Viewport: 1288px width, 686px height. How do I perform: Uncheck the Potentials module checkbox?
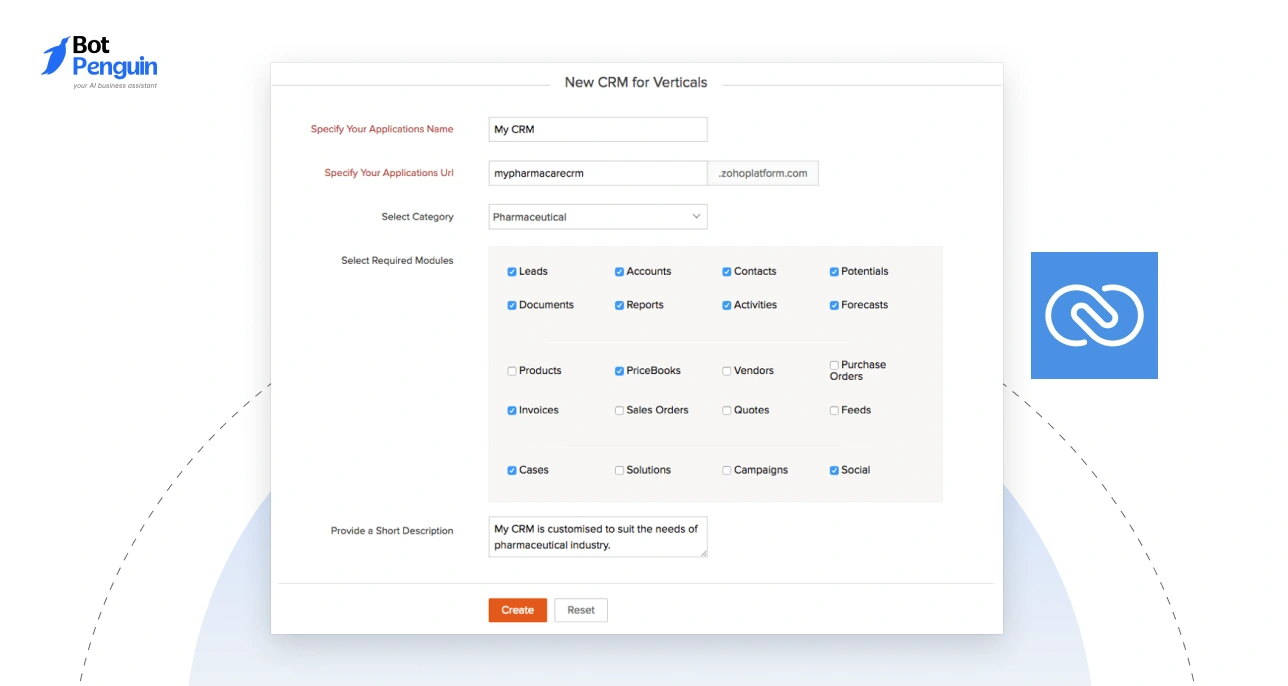(834, 272)
